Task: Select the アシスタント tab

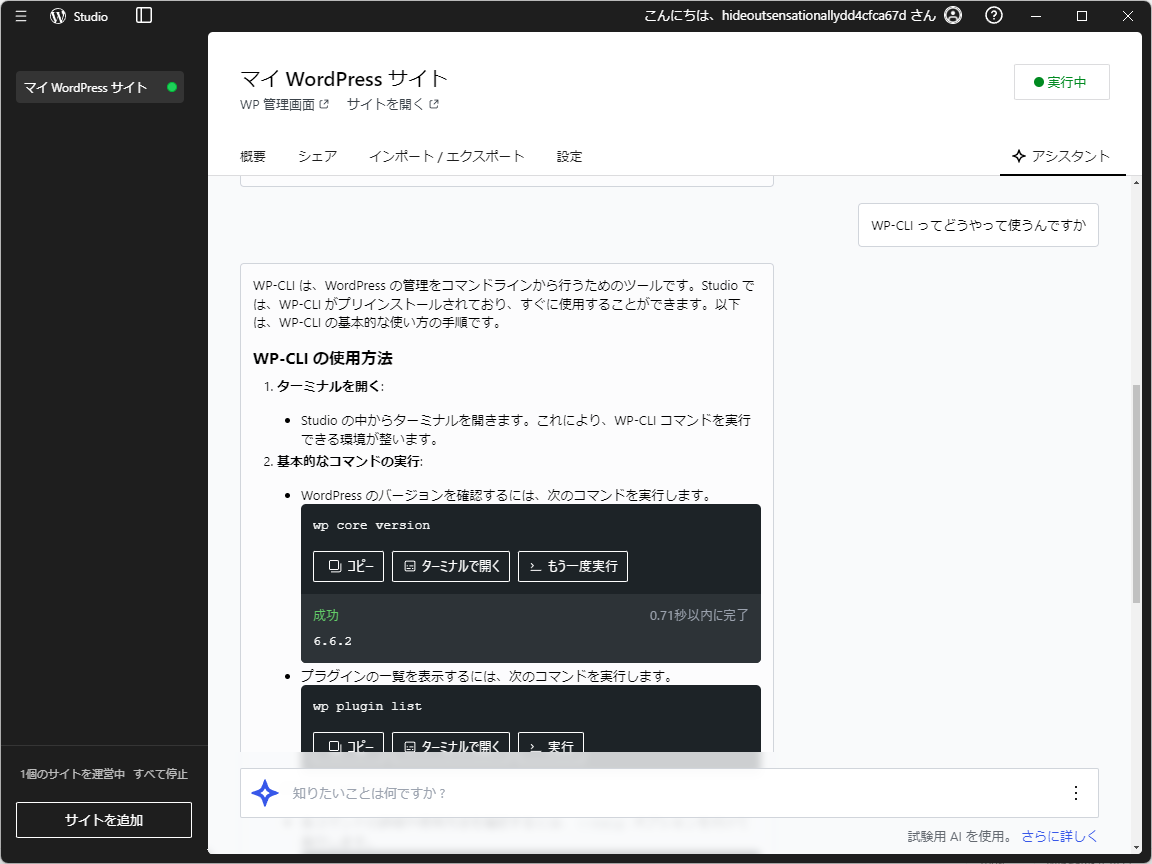Action: click(x=1063, y=156)
